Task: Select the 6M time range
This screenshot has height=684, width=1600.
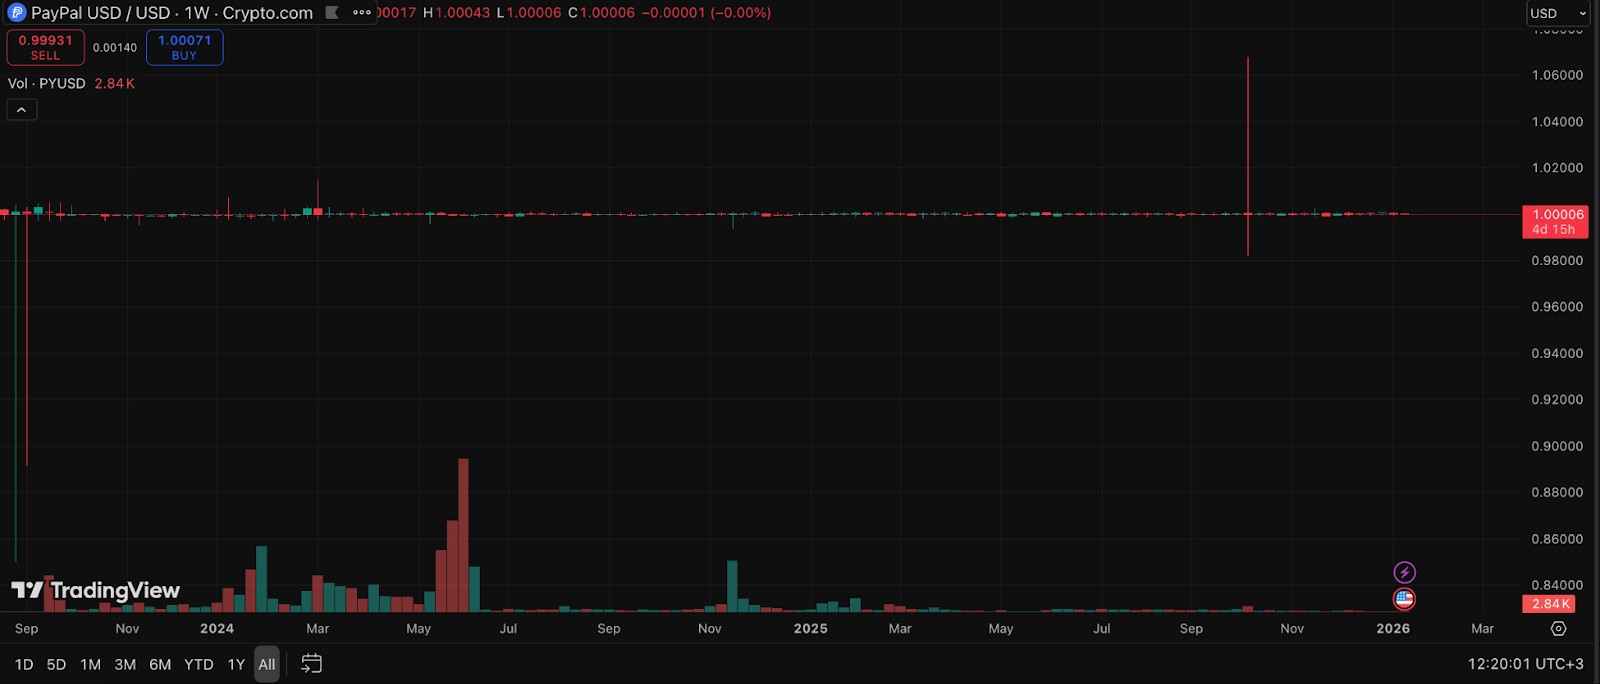Action: pyautogui.click(x=160, y=664)
